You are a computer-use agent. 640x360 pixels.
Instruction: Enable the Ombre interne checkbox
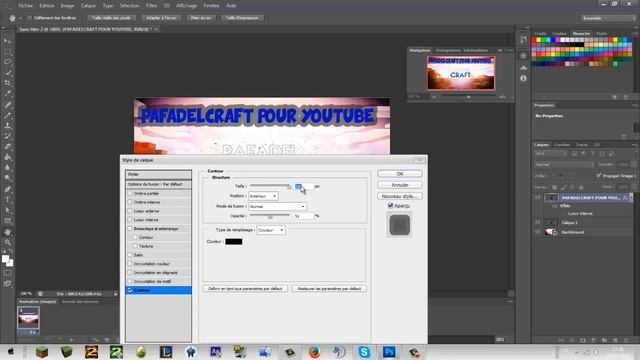[130, 202]
